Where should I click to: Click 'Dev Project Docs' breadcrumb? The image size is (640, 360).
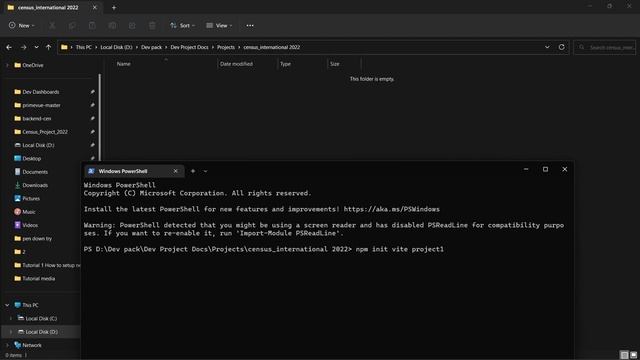point(189,47)
